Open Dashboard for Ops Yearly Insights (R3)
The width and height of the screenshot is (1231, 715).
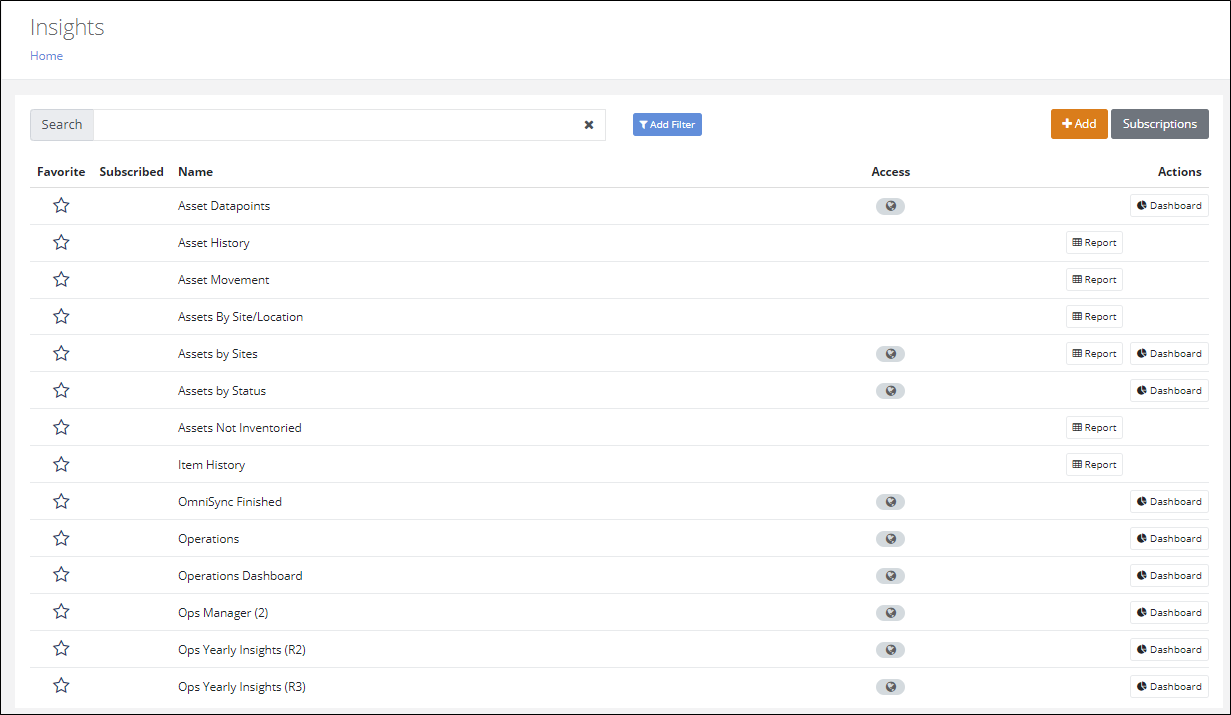[1169, 687]
